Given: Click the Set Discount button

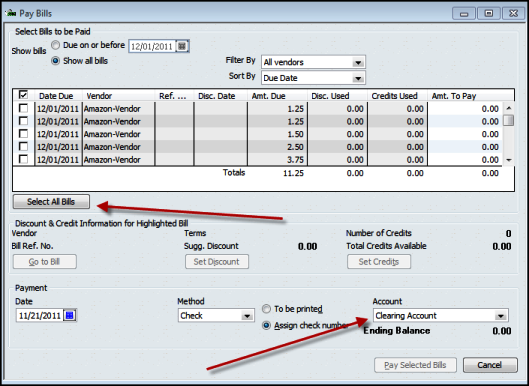Looking at the screenshot, I should coord(217,262).
